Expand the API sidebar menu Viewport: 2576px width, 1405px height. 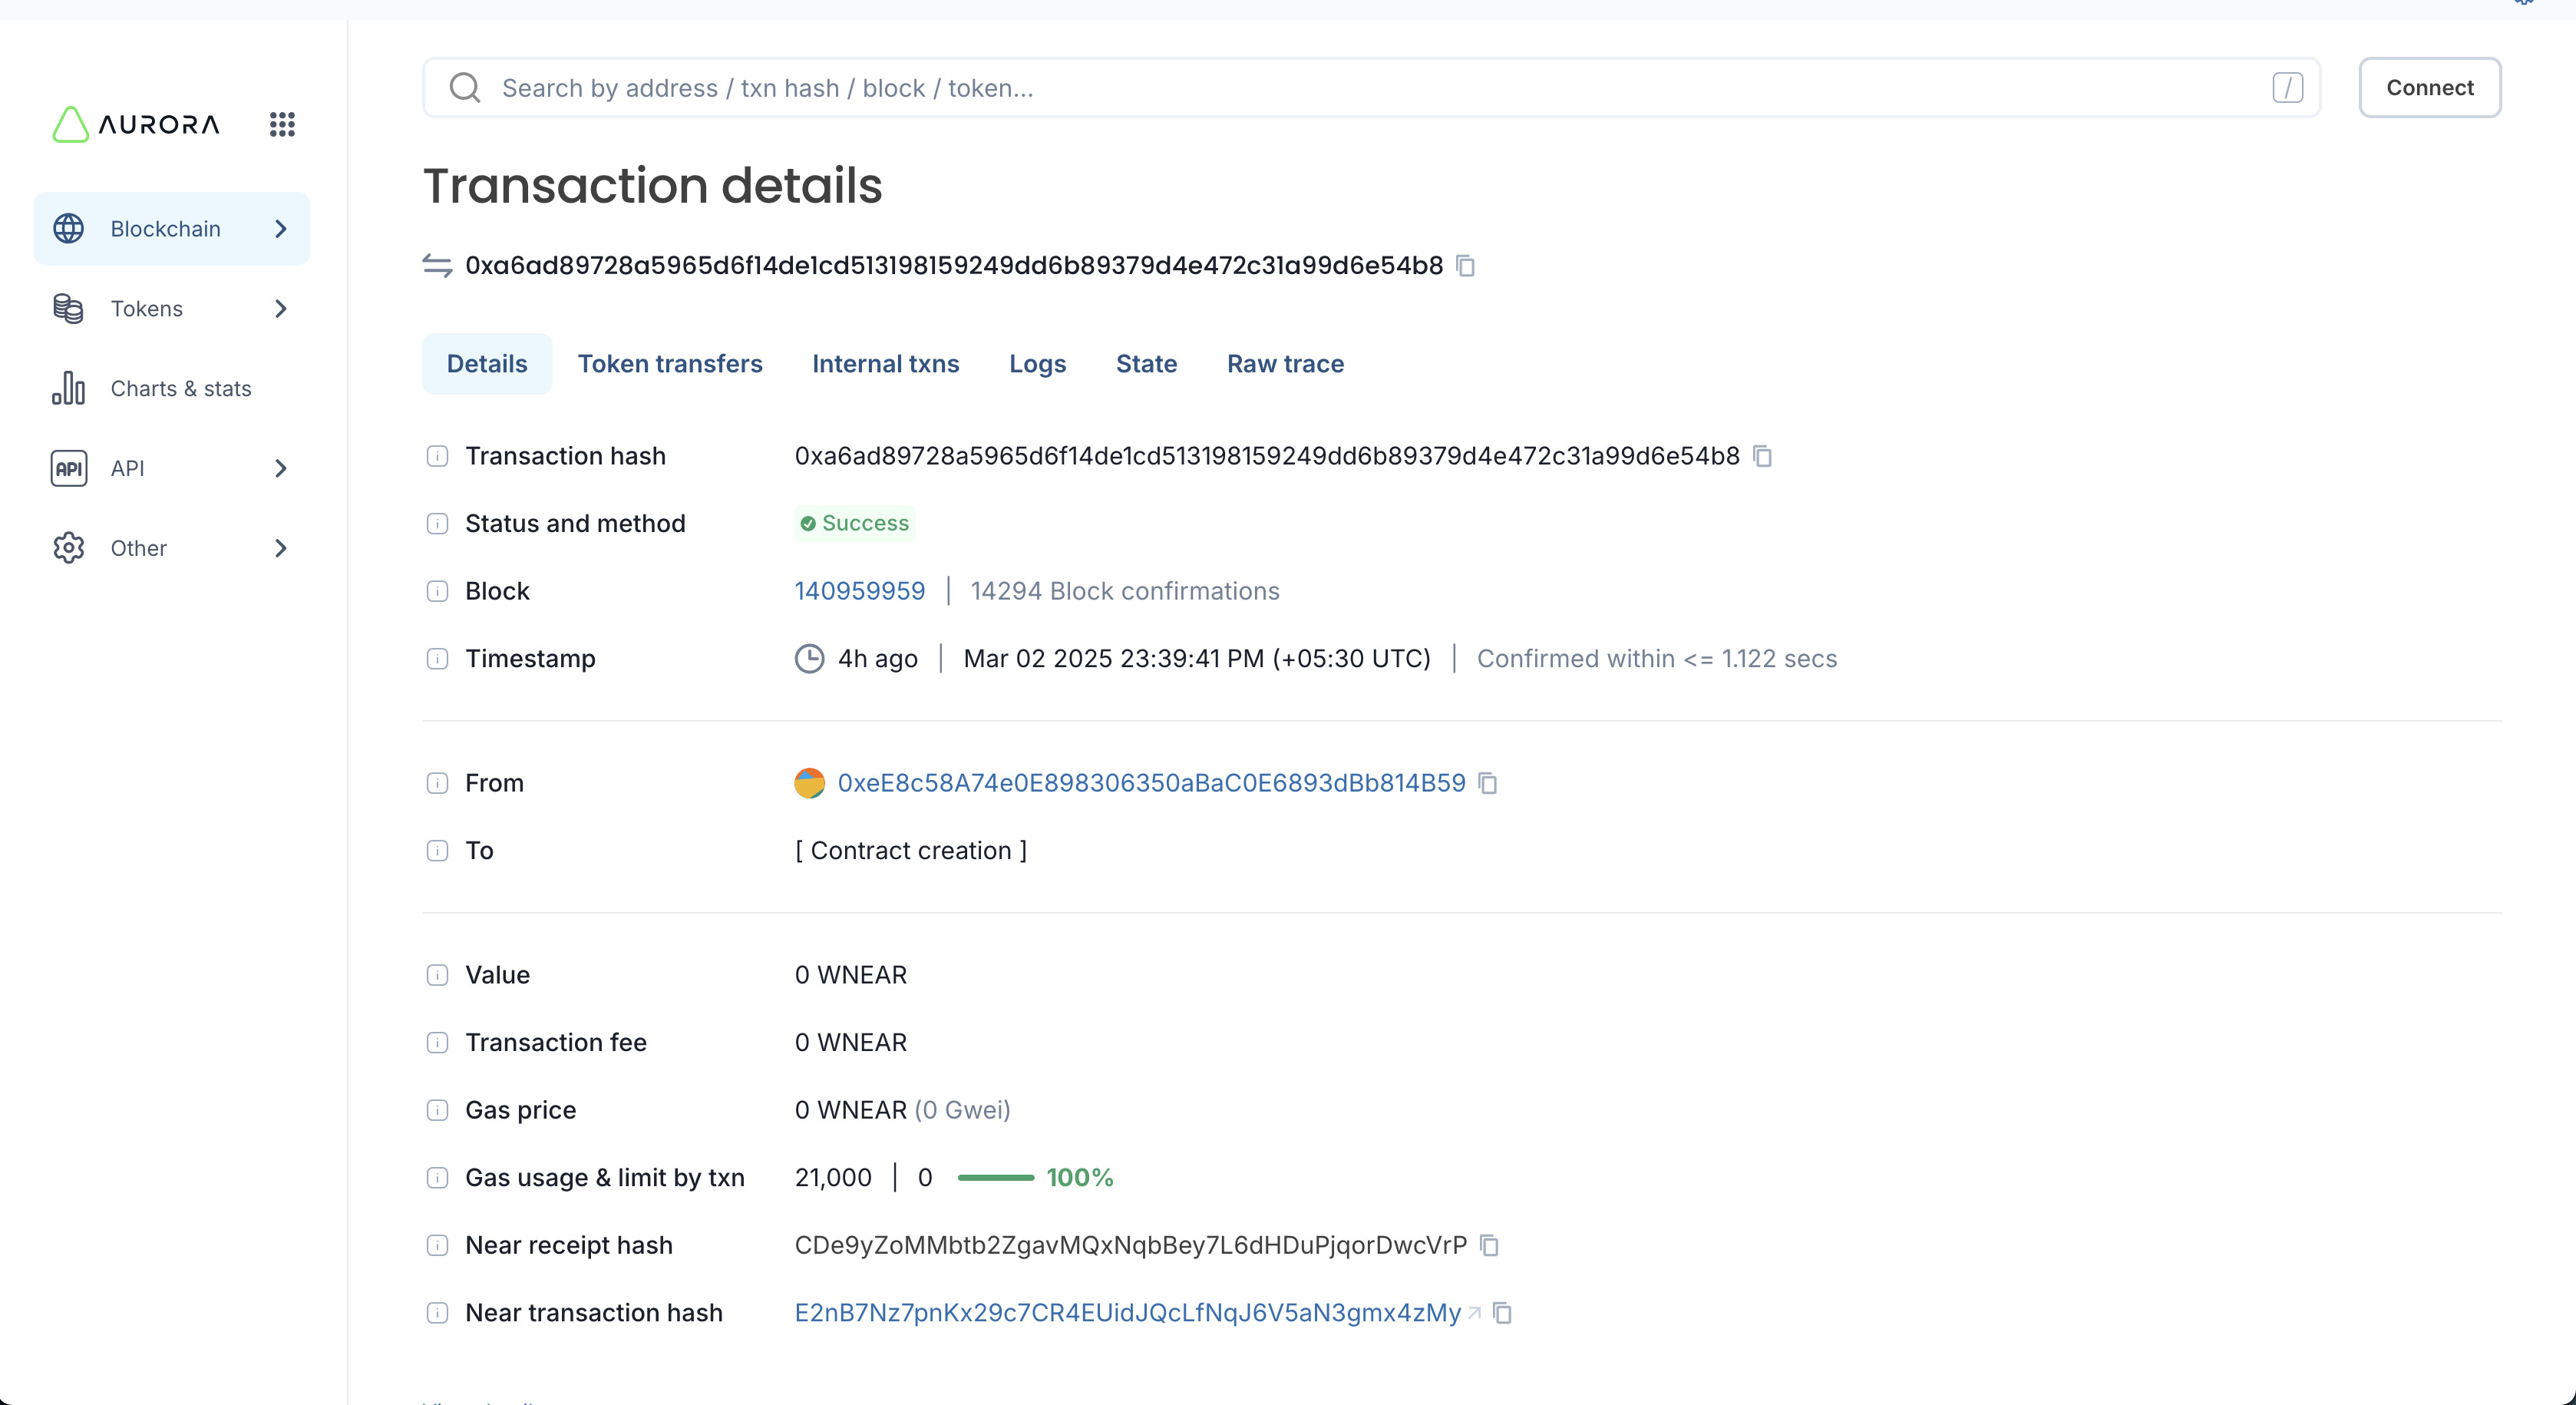click(x=172, y=468)
